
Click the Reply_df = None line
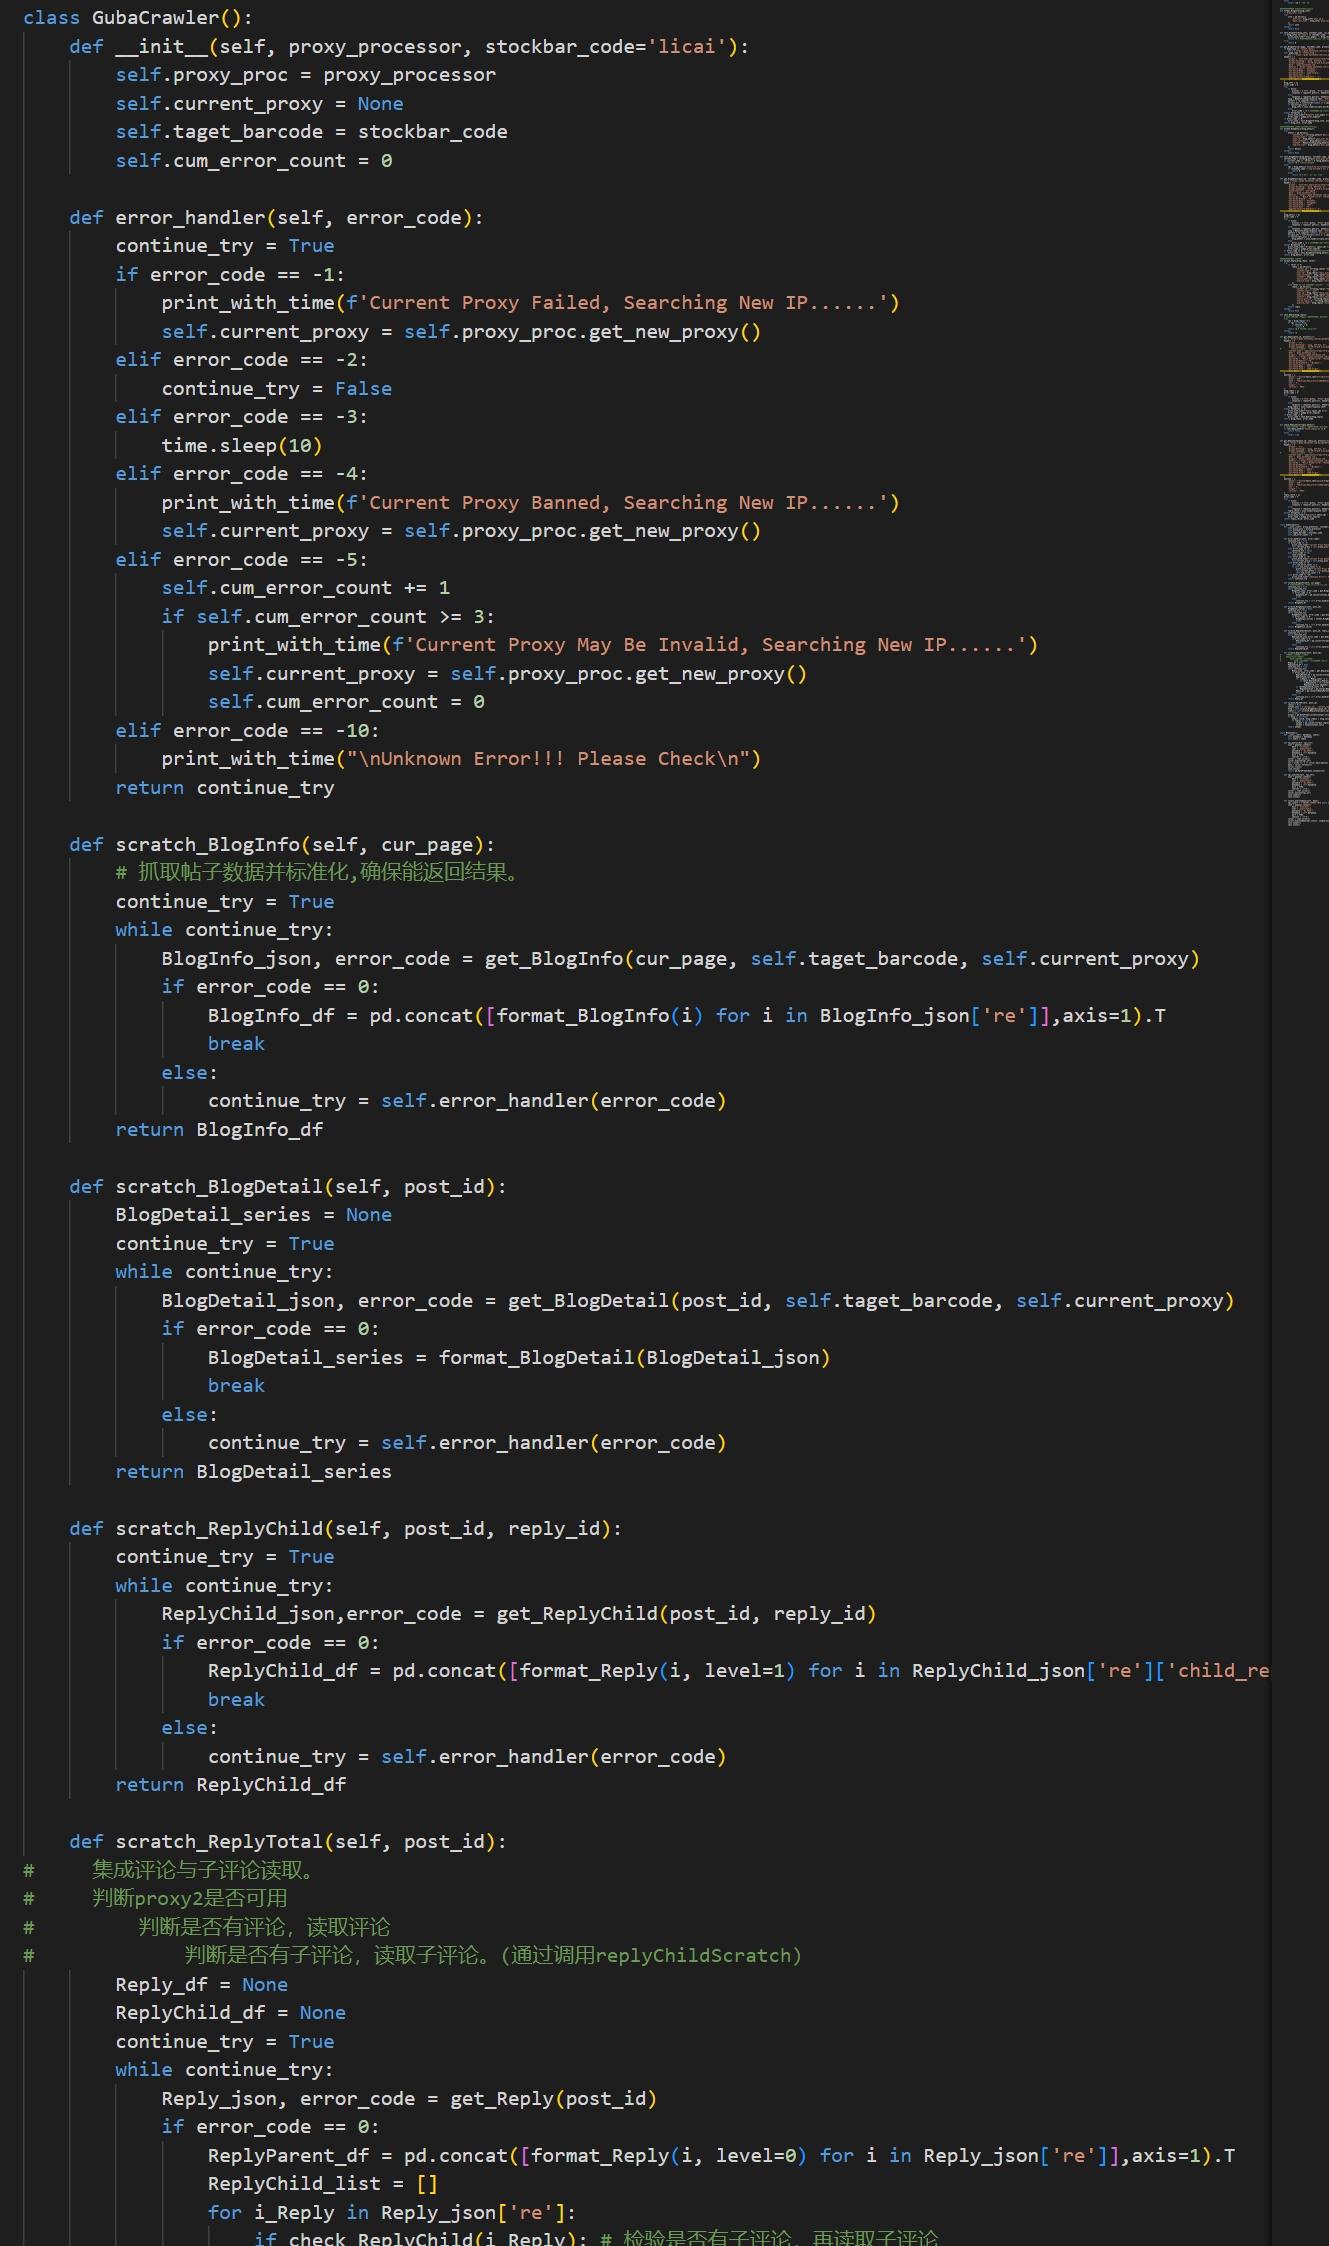click(x=201, y=1984)
